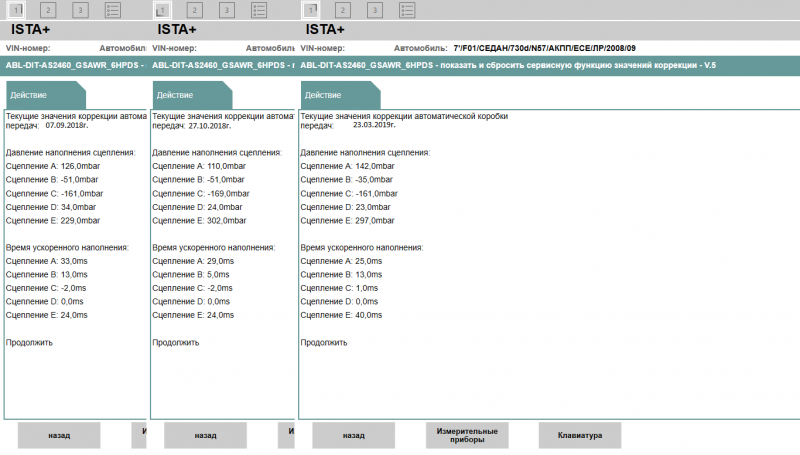This screenshot has width=800, height=455.
Task: Click Продолжить in right window
Action: click(x=323, y=342)
